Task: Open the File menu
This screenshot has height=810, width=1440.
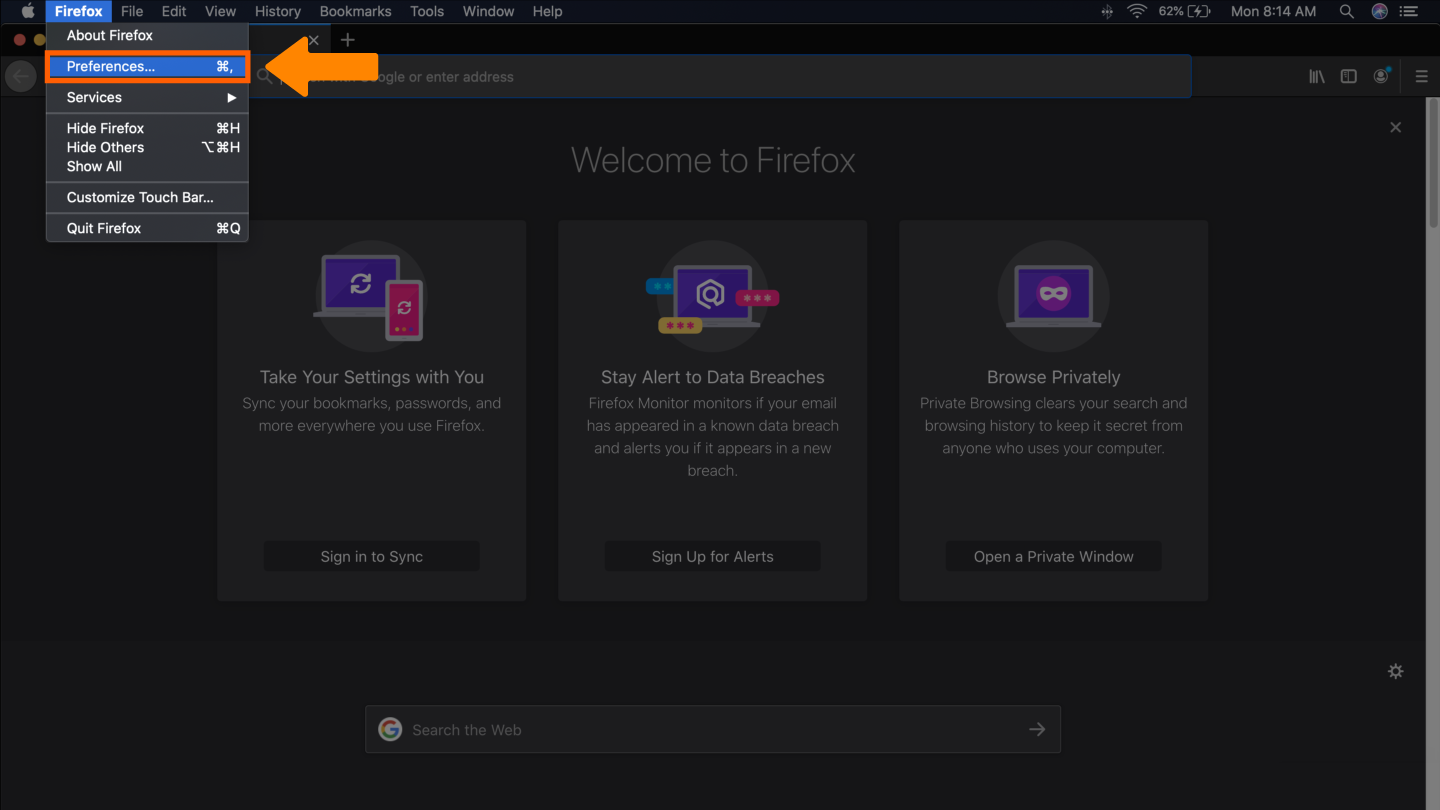Action: point(132,11)
